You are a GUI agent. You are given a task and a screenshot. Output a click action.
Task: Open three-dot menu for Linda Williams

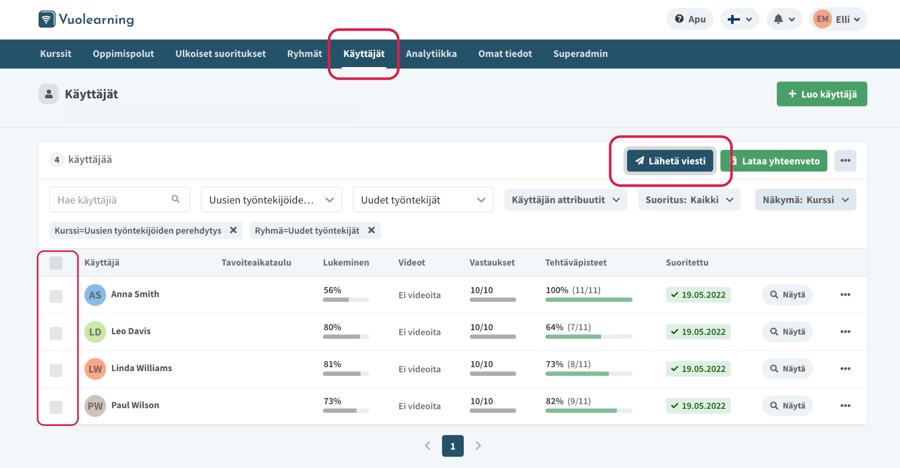click(845, 369)
